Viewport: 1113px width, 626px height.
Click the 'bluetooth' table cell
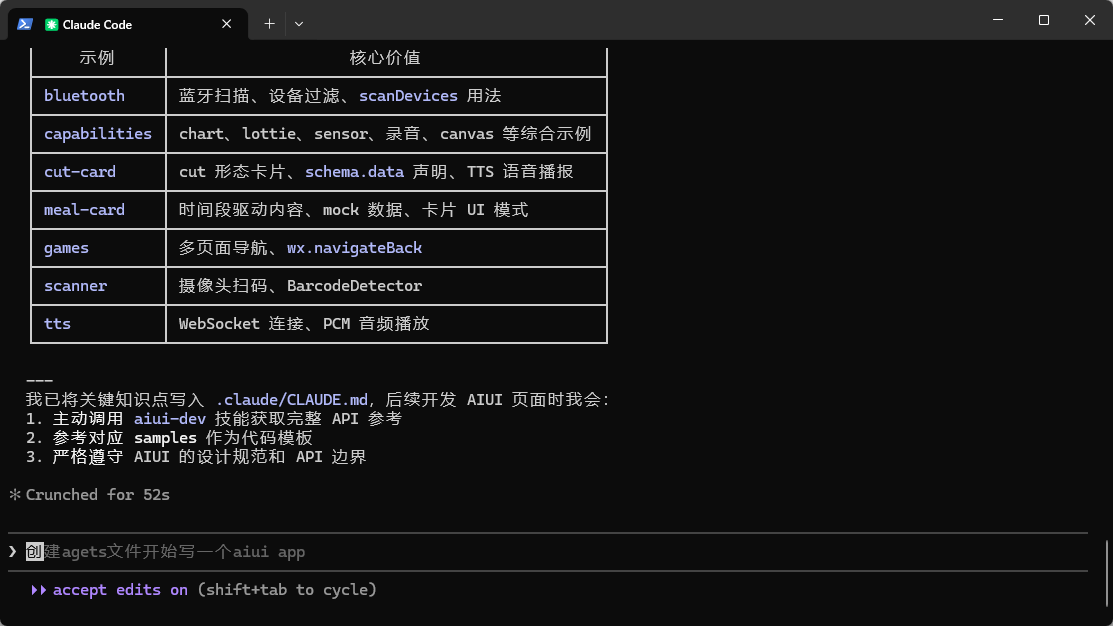(98, 96)
